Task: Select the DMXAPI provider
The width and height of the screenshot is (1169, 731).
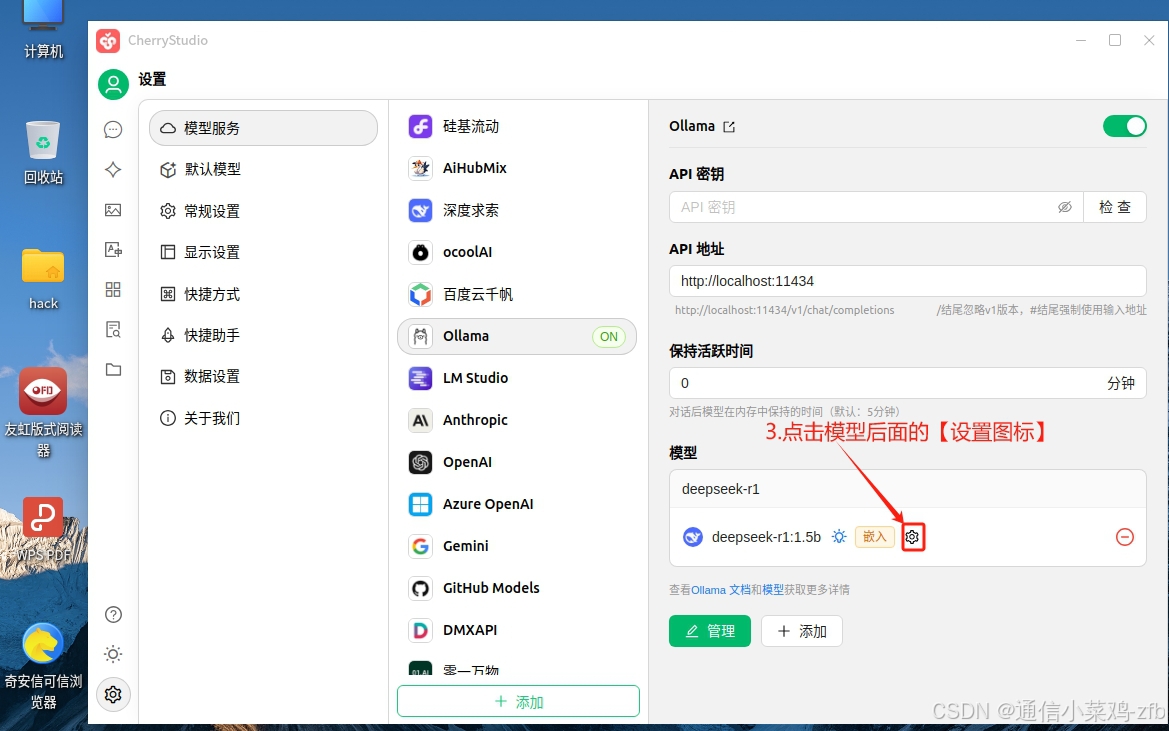Action: (517, 630)
